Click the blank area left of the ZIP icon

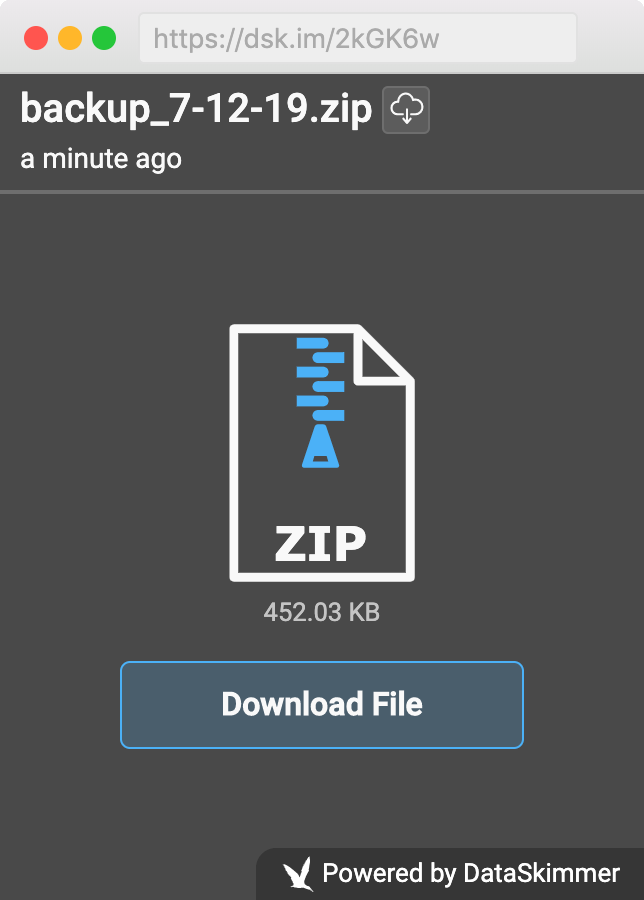tap(110, 450)
